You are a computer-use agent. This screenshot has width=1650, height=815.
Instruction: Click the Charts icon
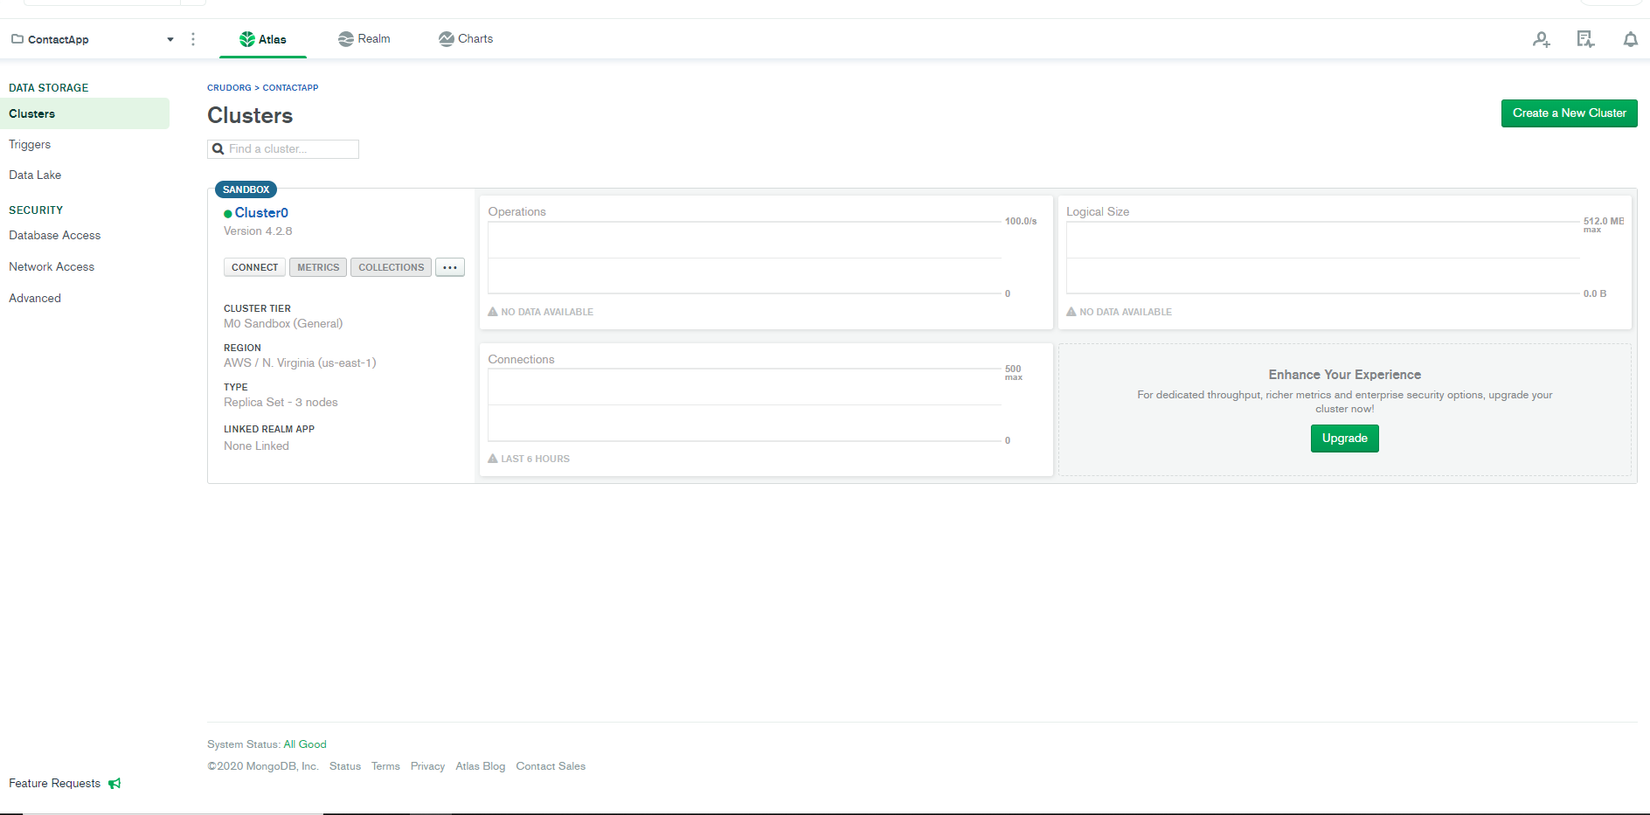446,39
